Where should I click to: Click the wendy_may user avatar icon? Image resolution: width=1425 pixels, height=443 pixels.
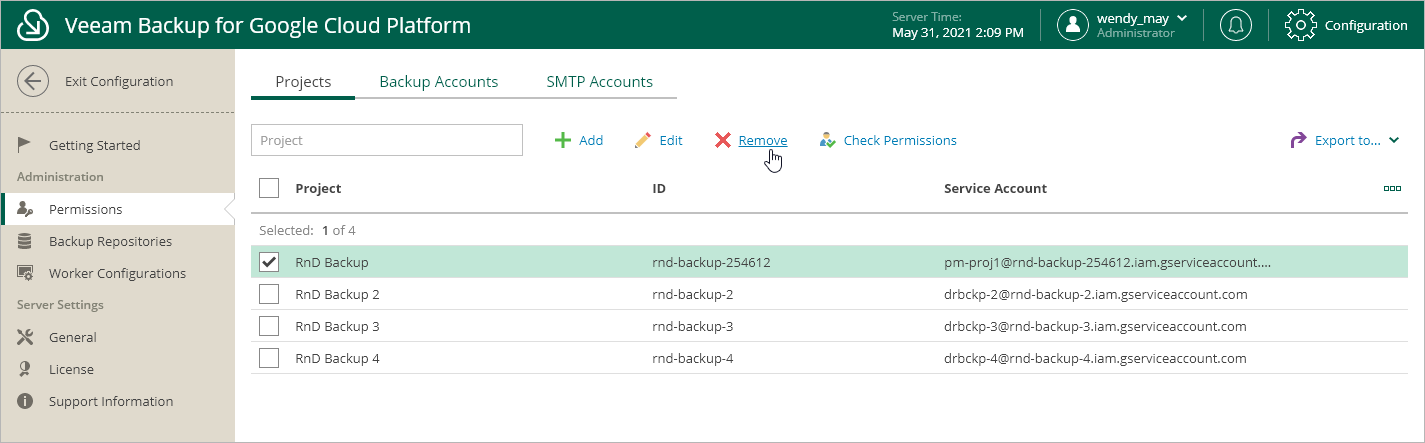pos(1073,25)
